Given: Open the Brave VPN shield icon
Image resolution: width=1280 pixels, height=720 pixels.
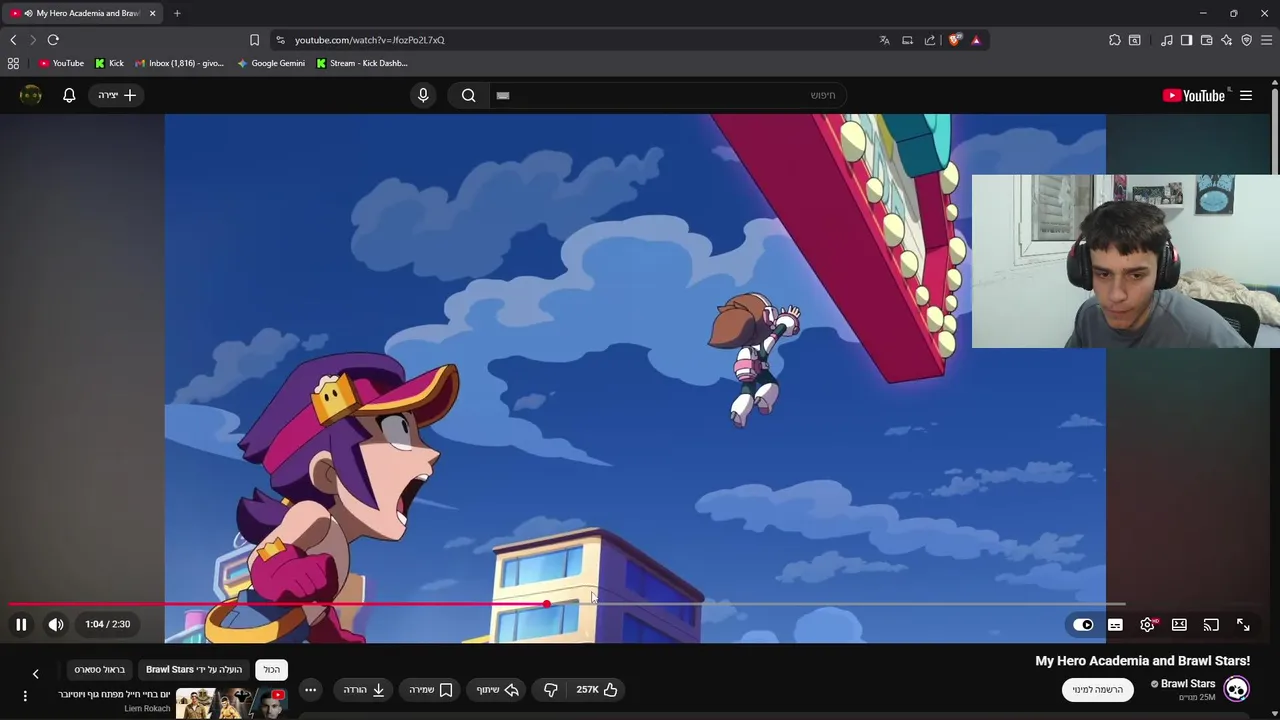Looking at the screenshot, I should 1246,40.
